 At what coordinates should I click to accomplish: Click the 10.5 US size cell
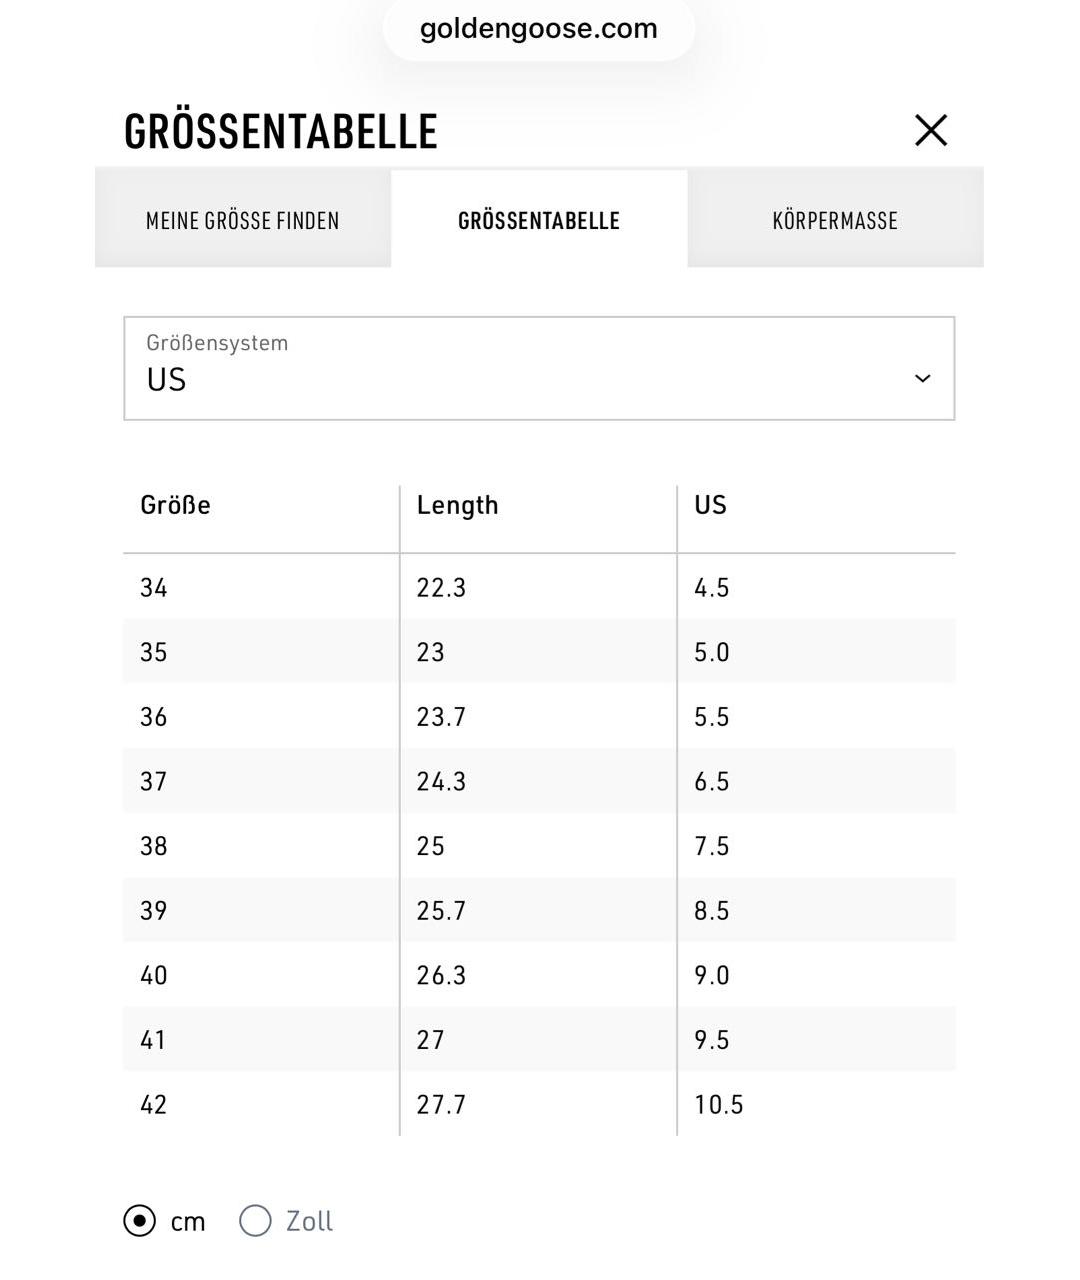(719, 1105)
